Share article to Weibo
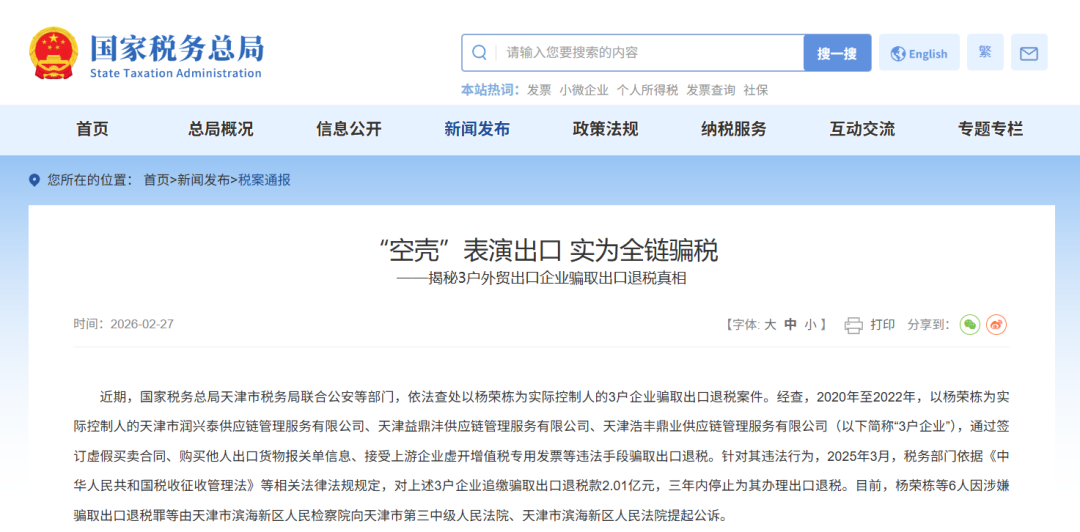The image size is (1080, 532). coord(996,324)
